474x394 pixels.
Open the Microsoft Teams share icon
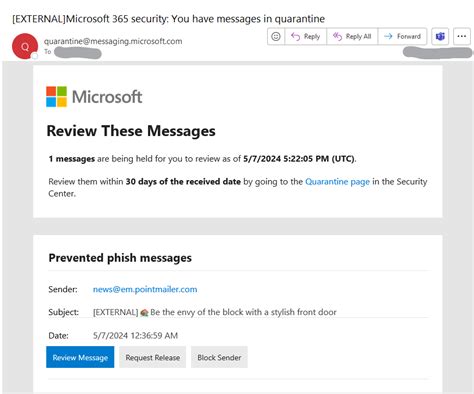[440, 36]
